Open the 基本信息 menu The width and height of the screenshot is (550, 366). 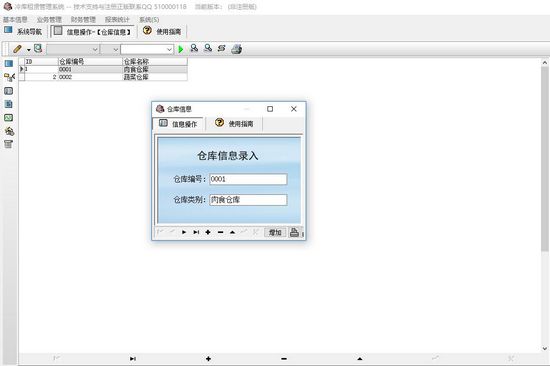coord(15,20)
